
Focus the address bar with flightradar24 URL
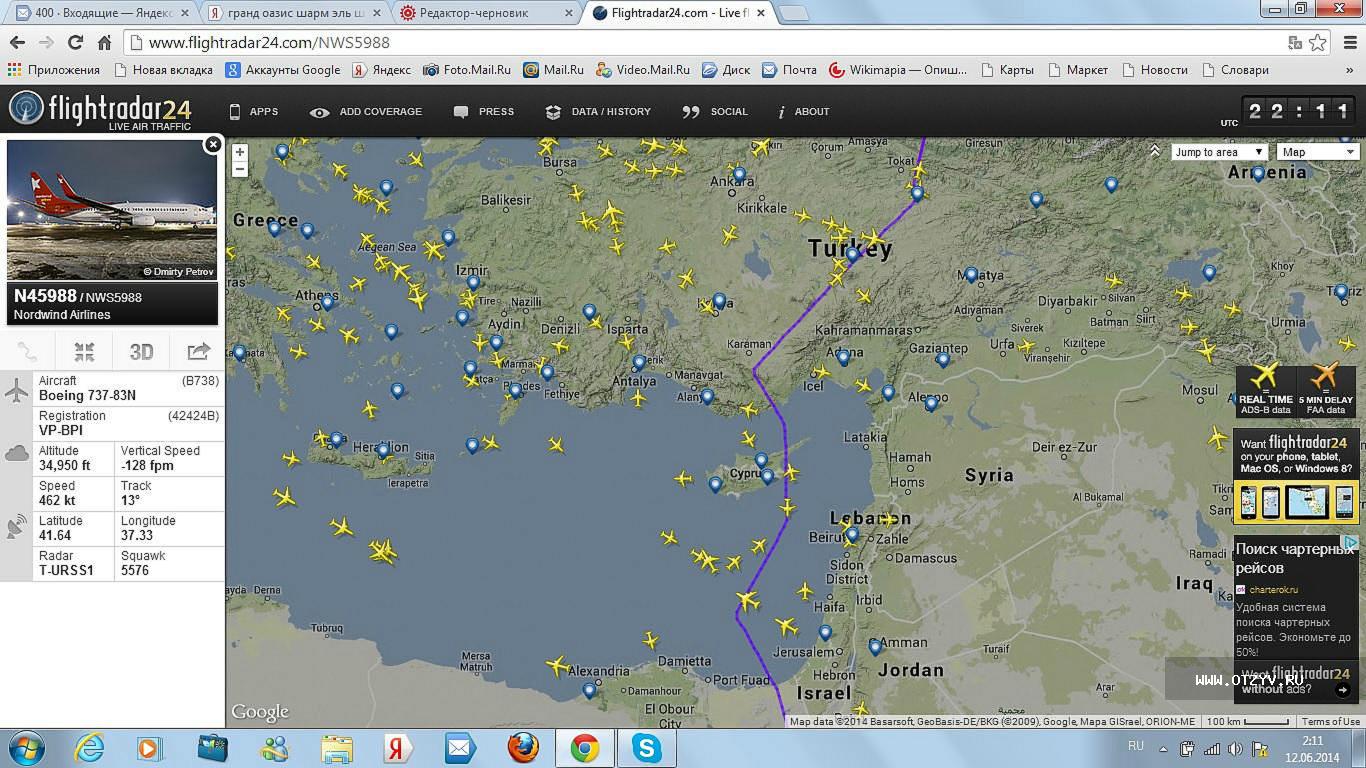pos(700,42)
